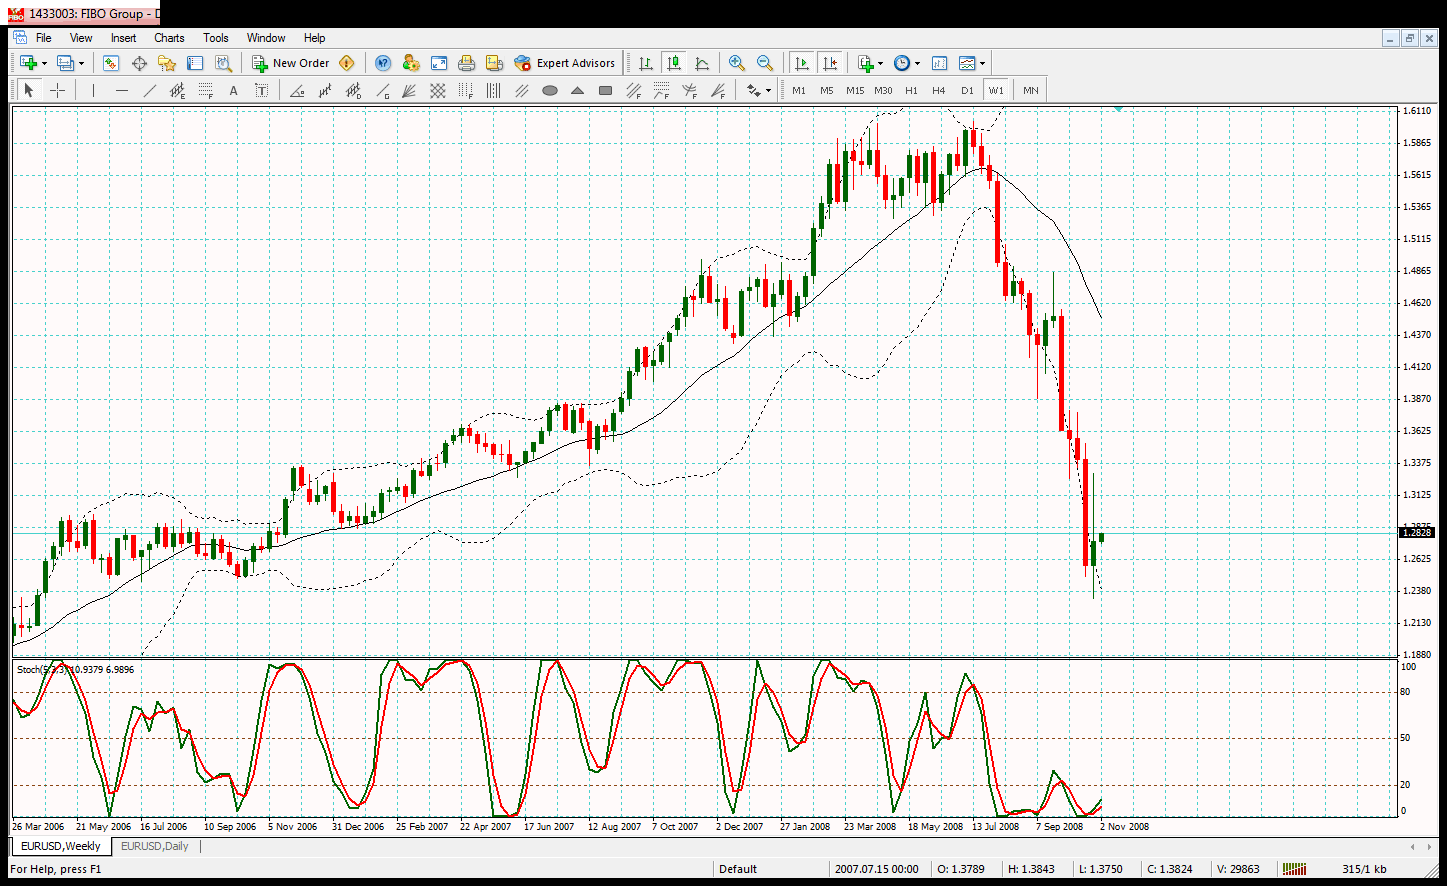Viewport: 1447px width, 886px height.
Task: Select the Text Label (T) tool
Action: pyautogui.click(x=262, y=90)
